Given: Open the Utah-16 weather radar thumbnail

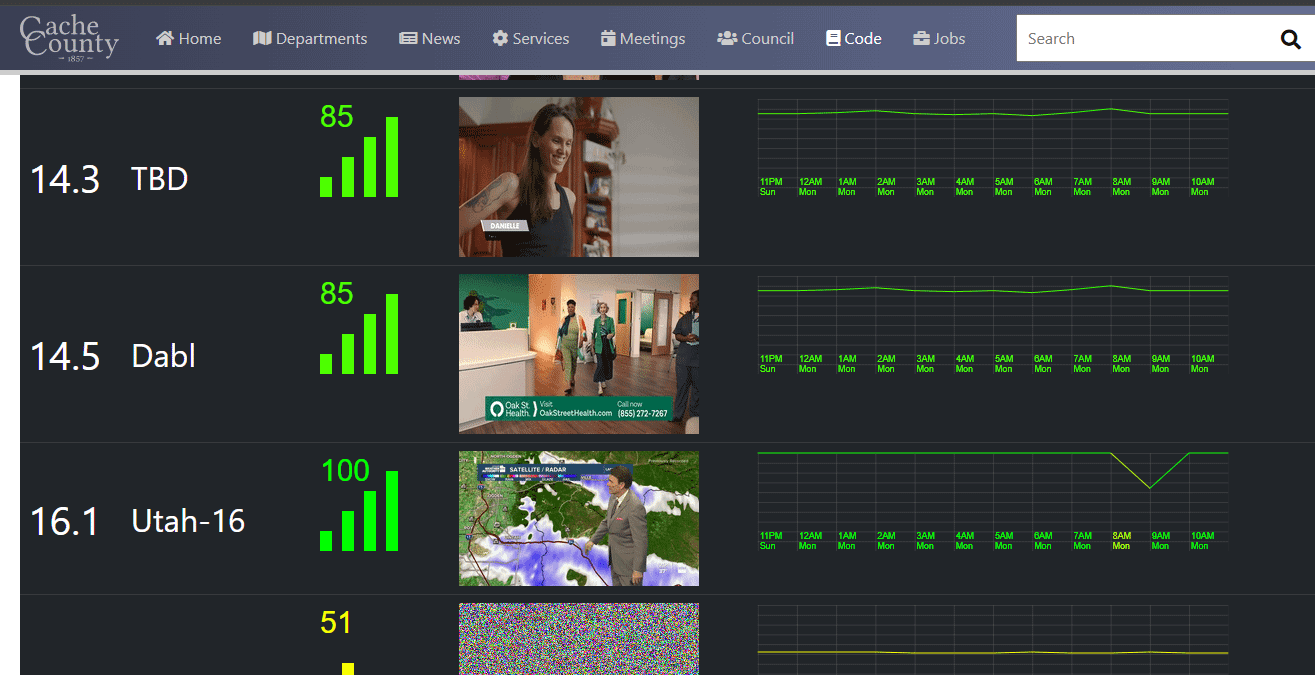Looking at the screenshot, I should 579,518.
